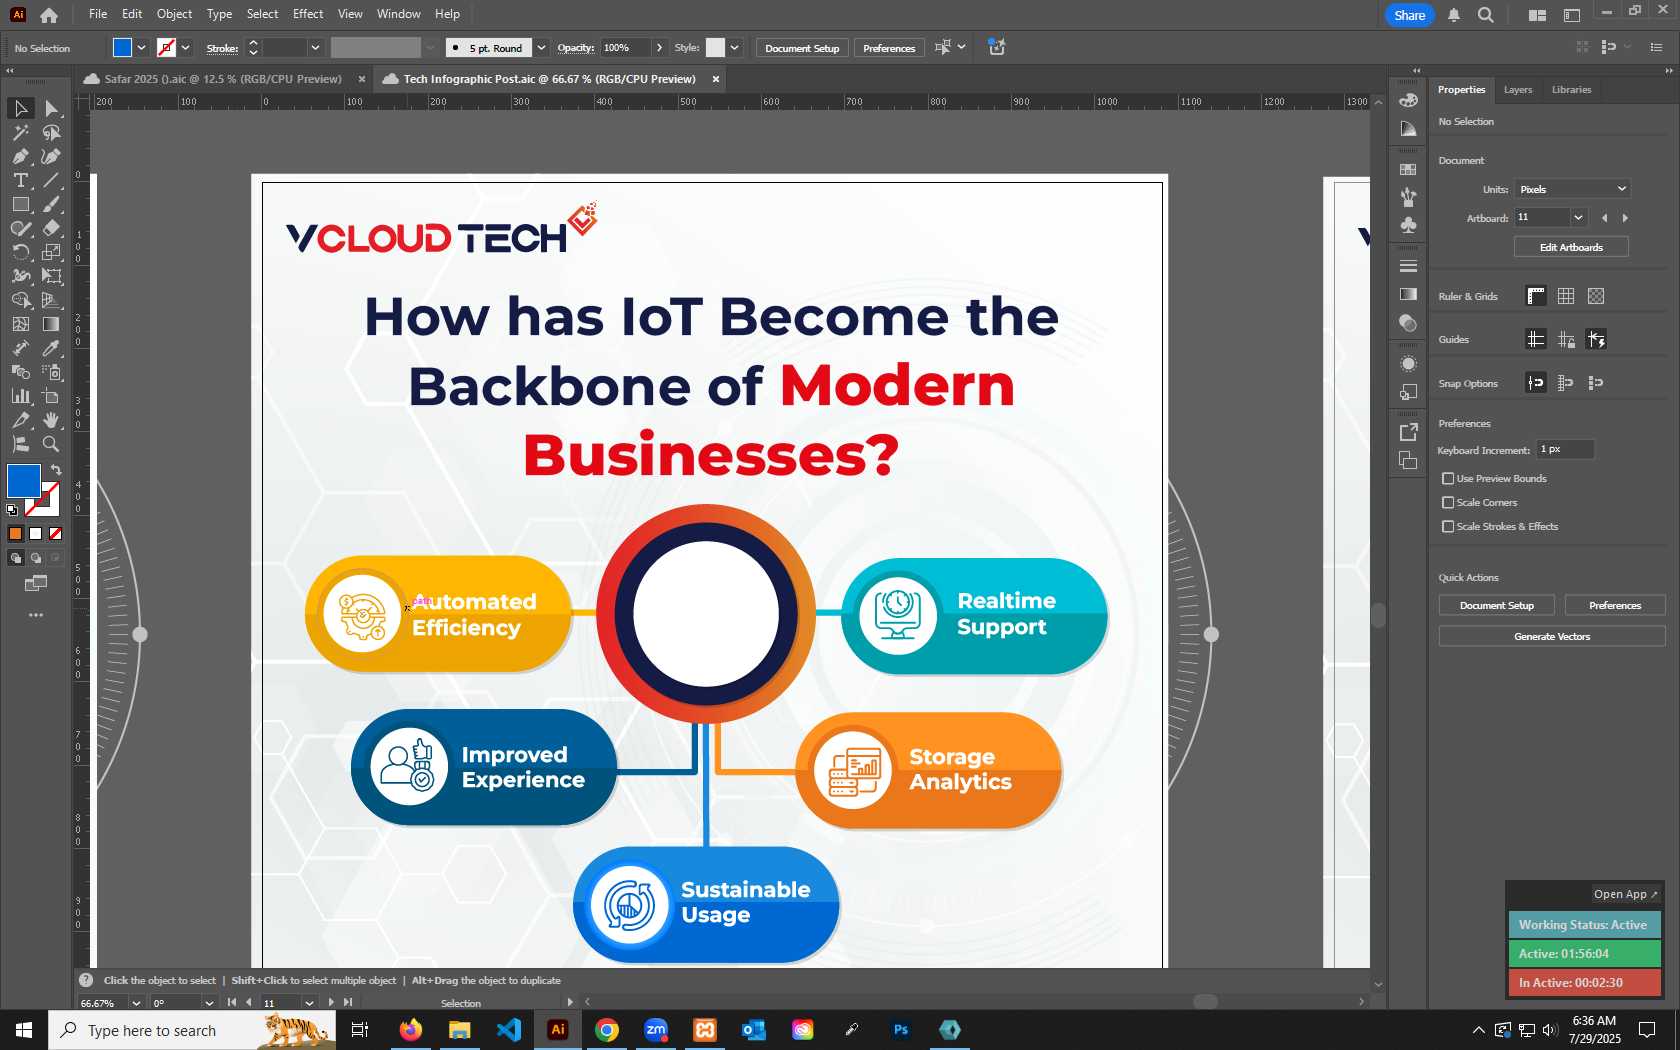This screenshot has height=1050, width=1680.
Task: Select the Artboard tool
Action: 51,396
